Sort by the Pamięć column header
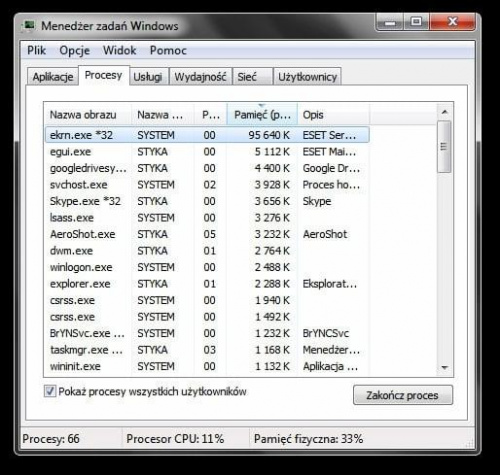 [x=262, y=115]
